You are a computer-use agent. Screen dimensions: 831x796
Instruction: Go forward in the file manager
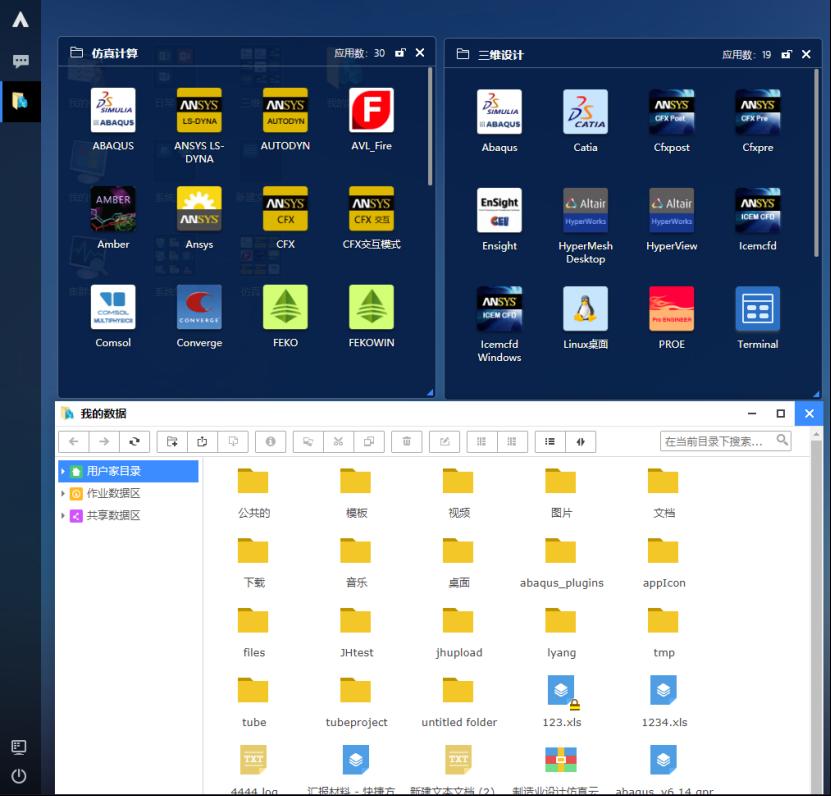pyautogui.click(x=104, y=441)
